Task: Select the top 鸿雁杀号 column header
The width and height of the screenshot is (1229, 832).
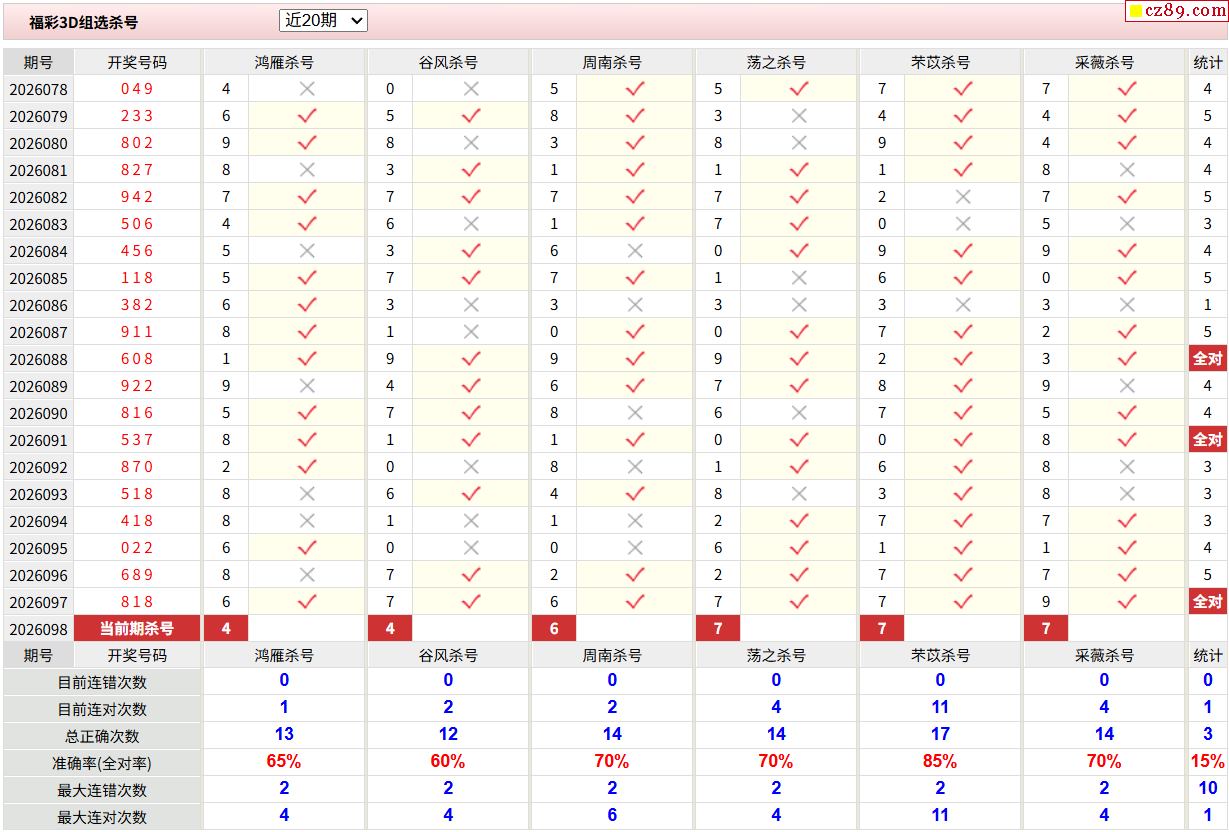Action: click(285, 62)
